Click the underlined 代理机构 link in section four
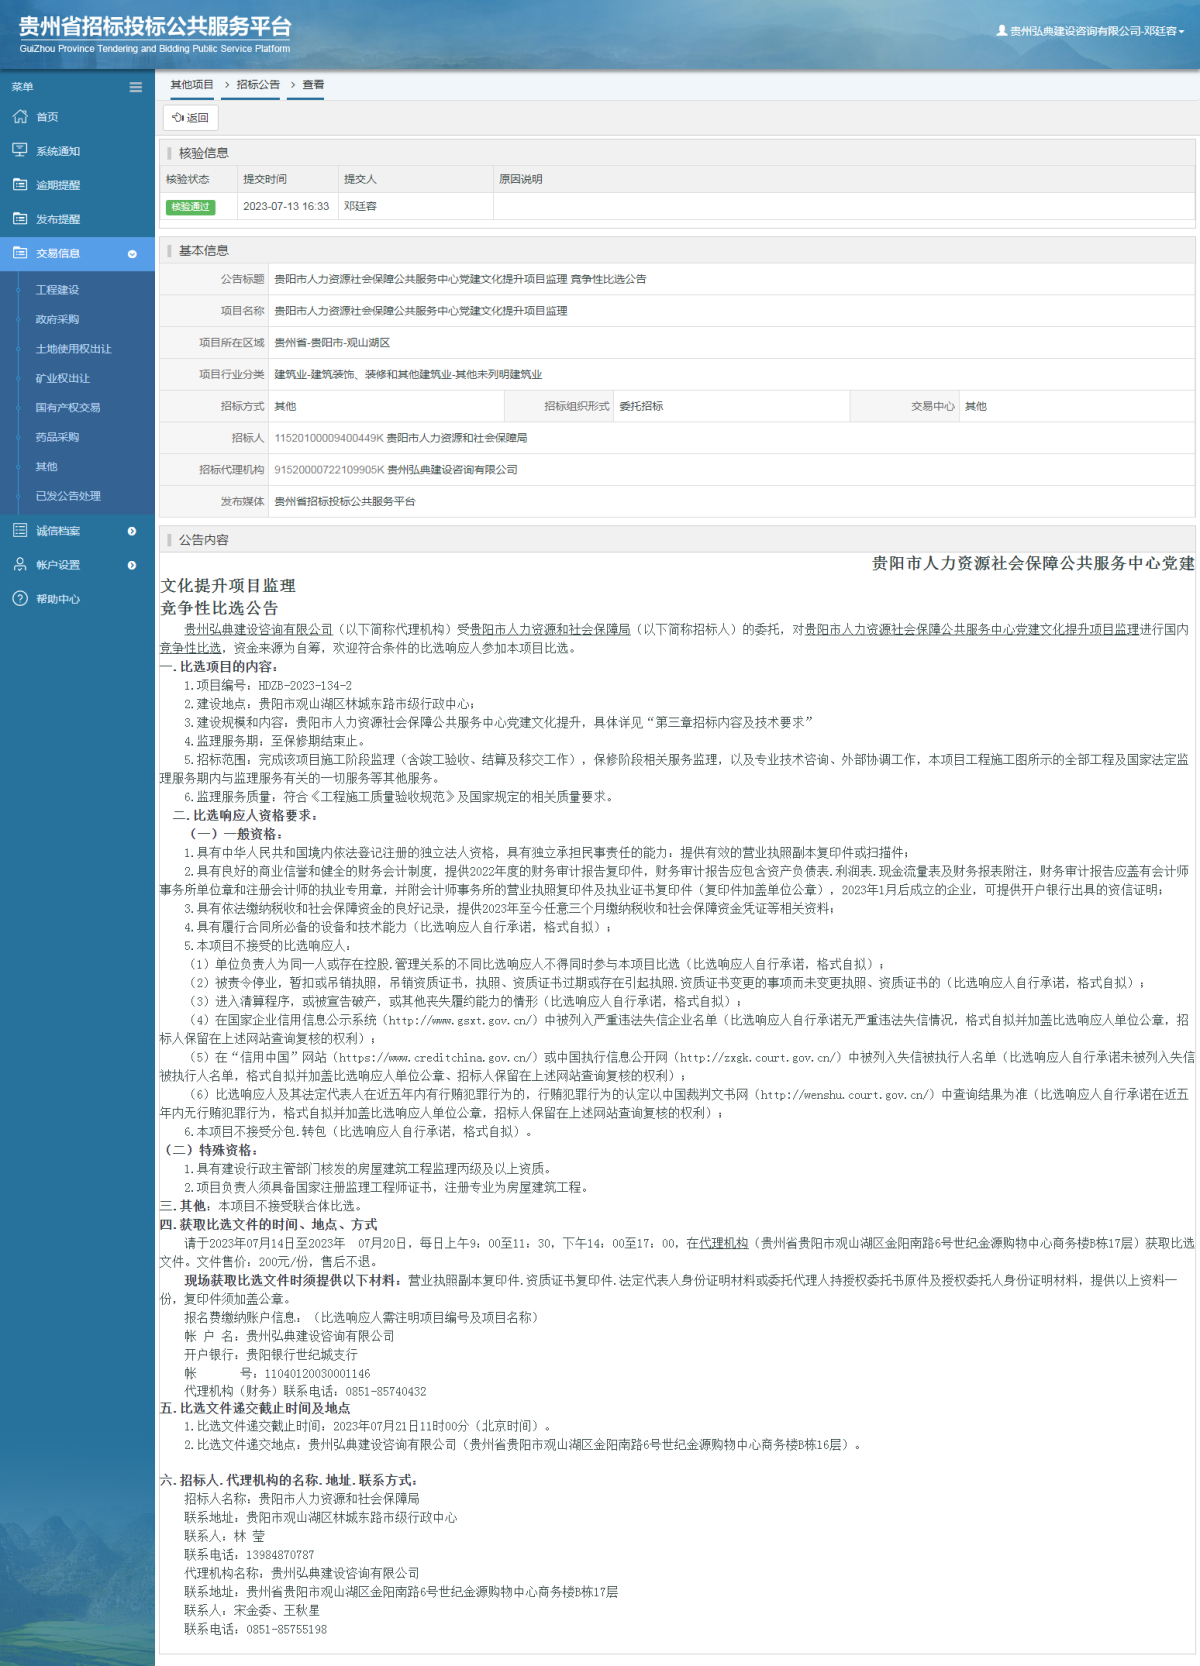 tap(723, 1243)
